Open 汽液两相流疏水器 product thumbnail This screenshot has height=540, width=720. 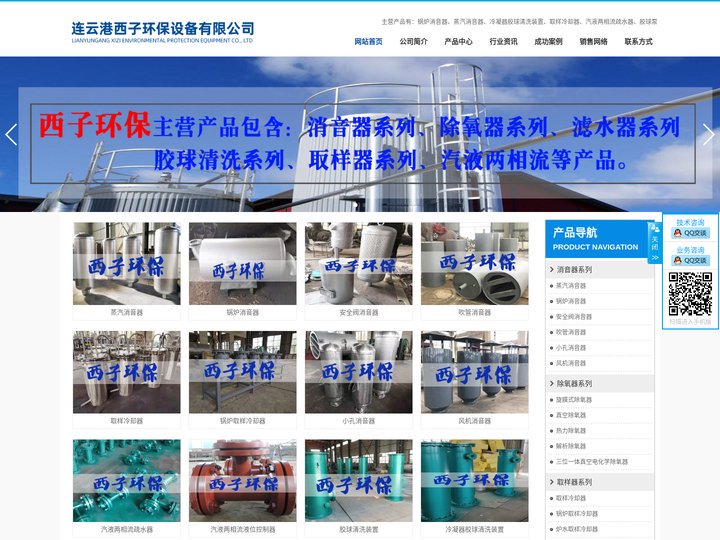pyautogui.click(x=127, y=480)
